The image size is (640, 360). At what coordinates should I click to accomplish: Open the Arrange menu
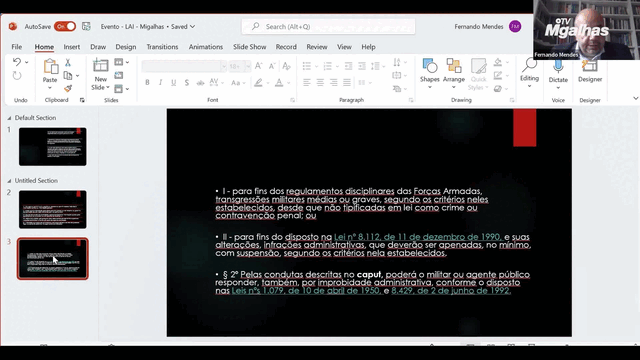click(453, 73)
